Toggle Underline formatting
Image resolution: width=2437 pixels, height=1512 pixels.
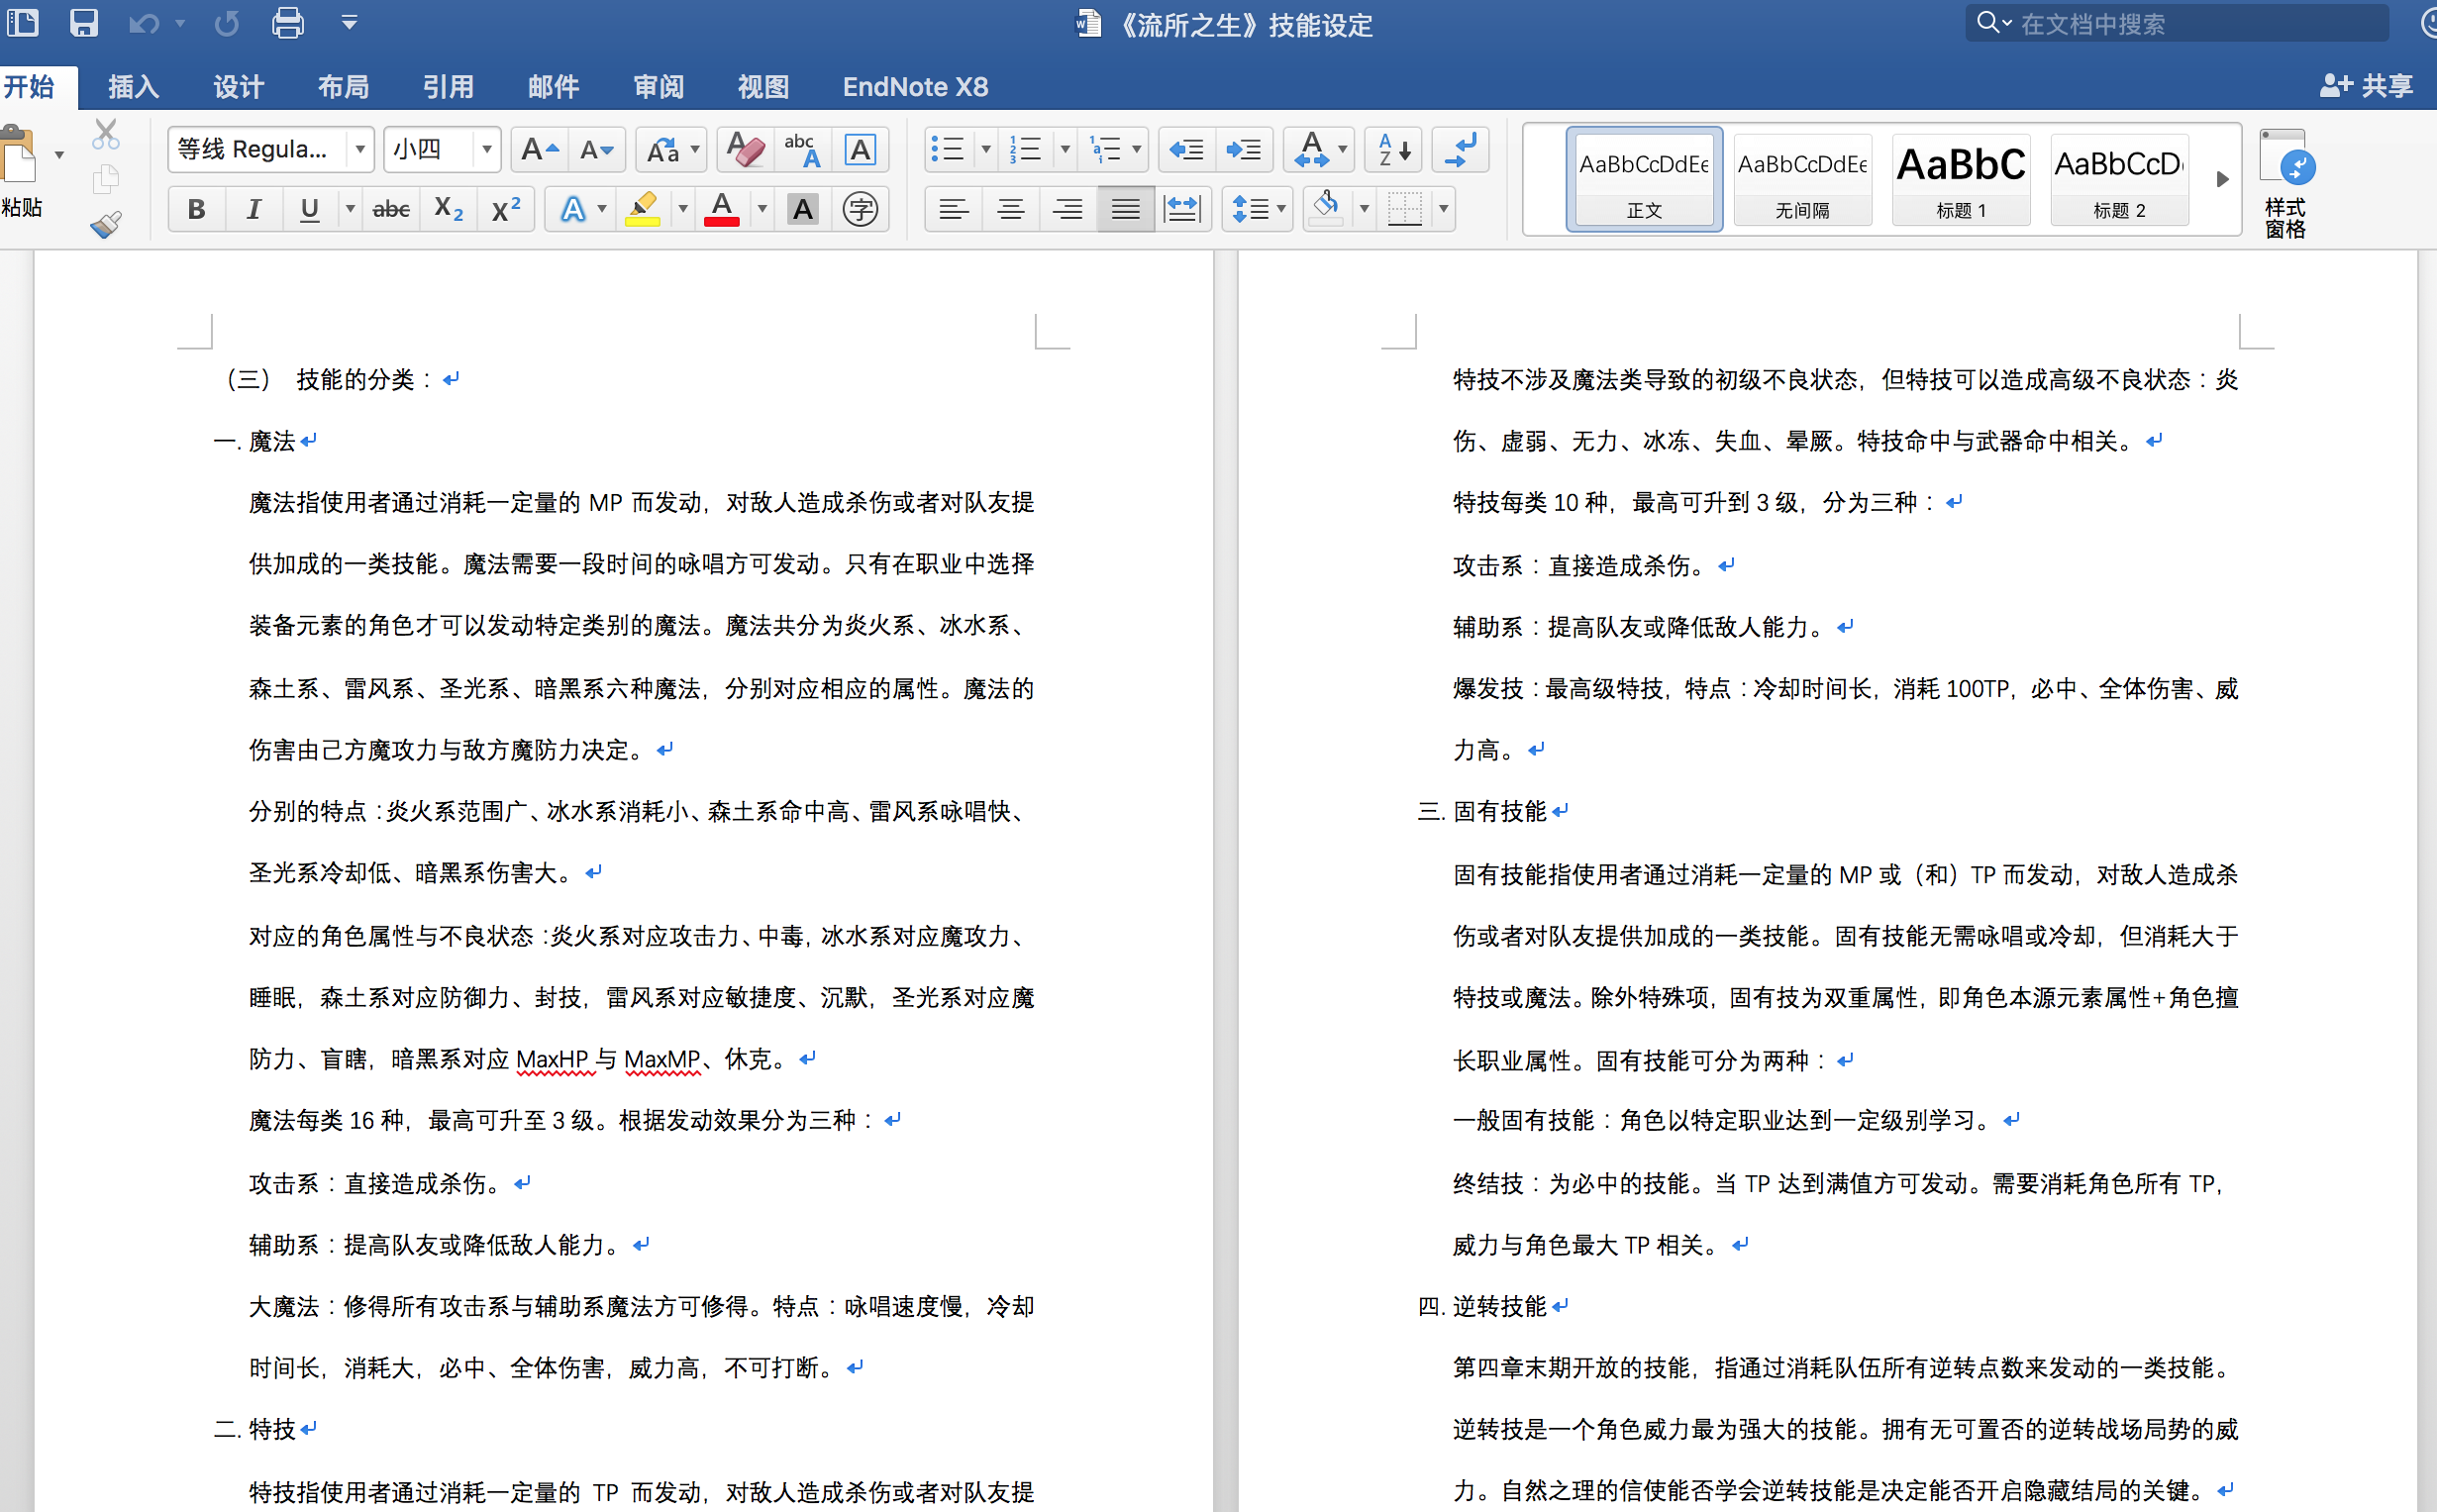(x=310, y=209)
